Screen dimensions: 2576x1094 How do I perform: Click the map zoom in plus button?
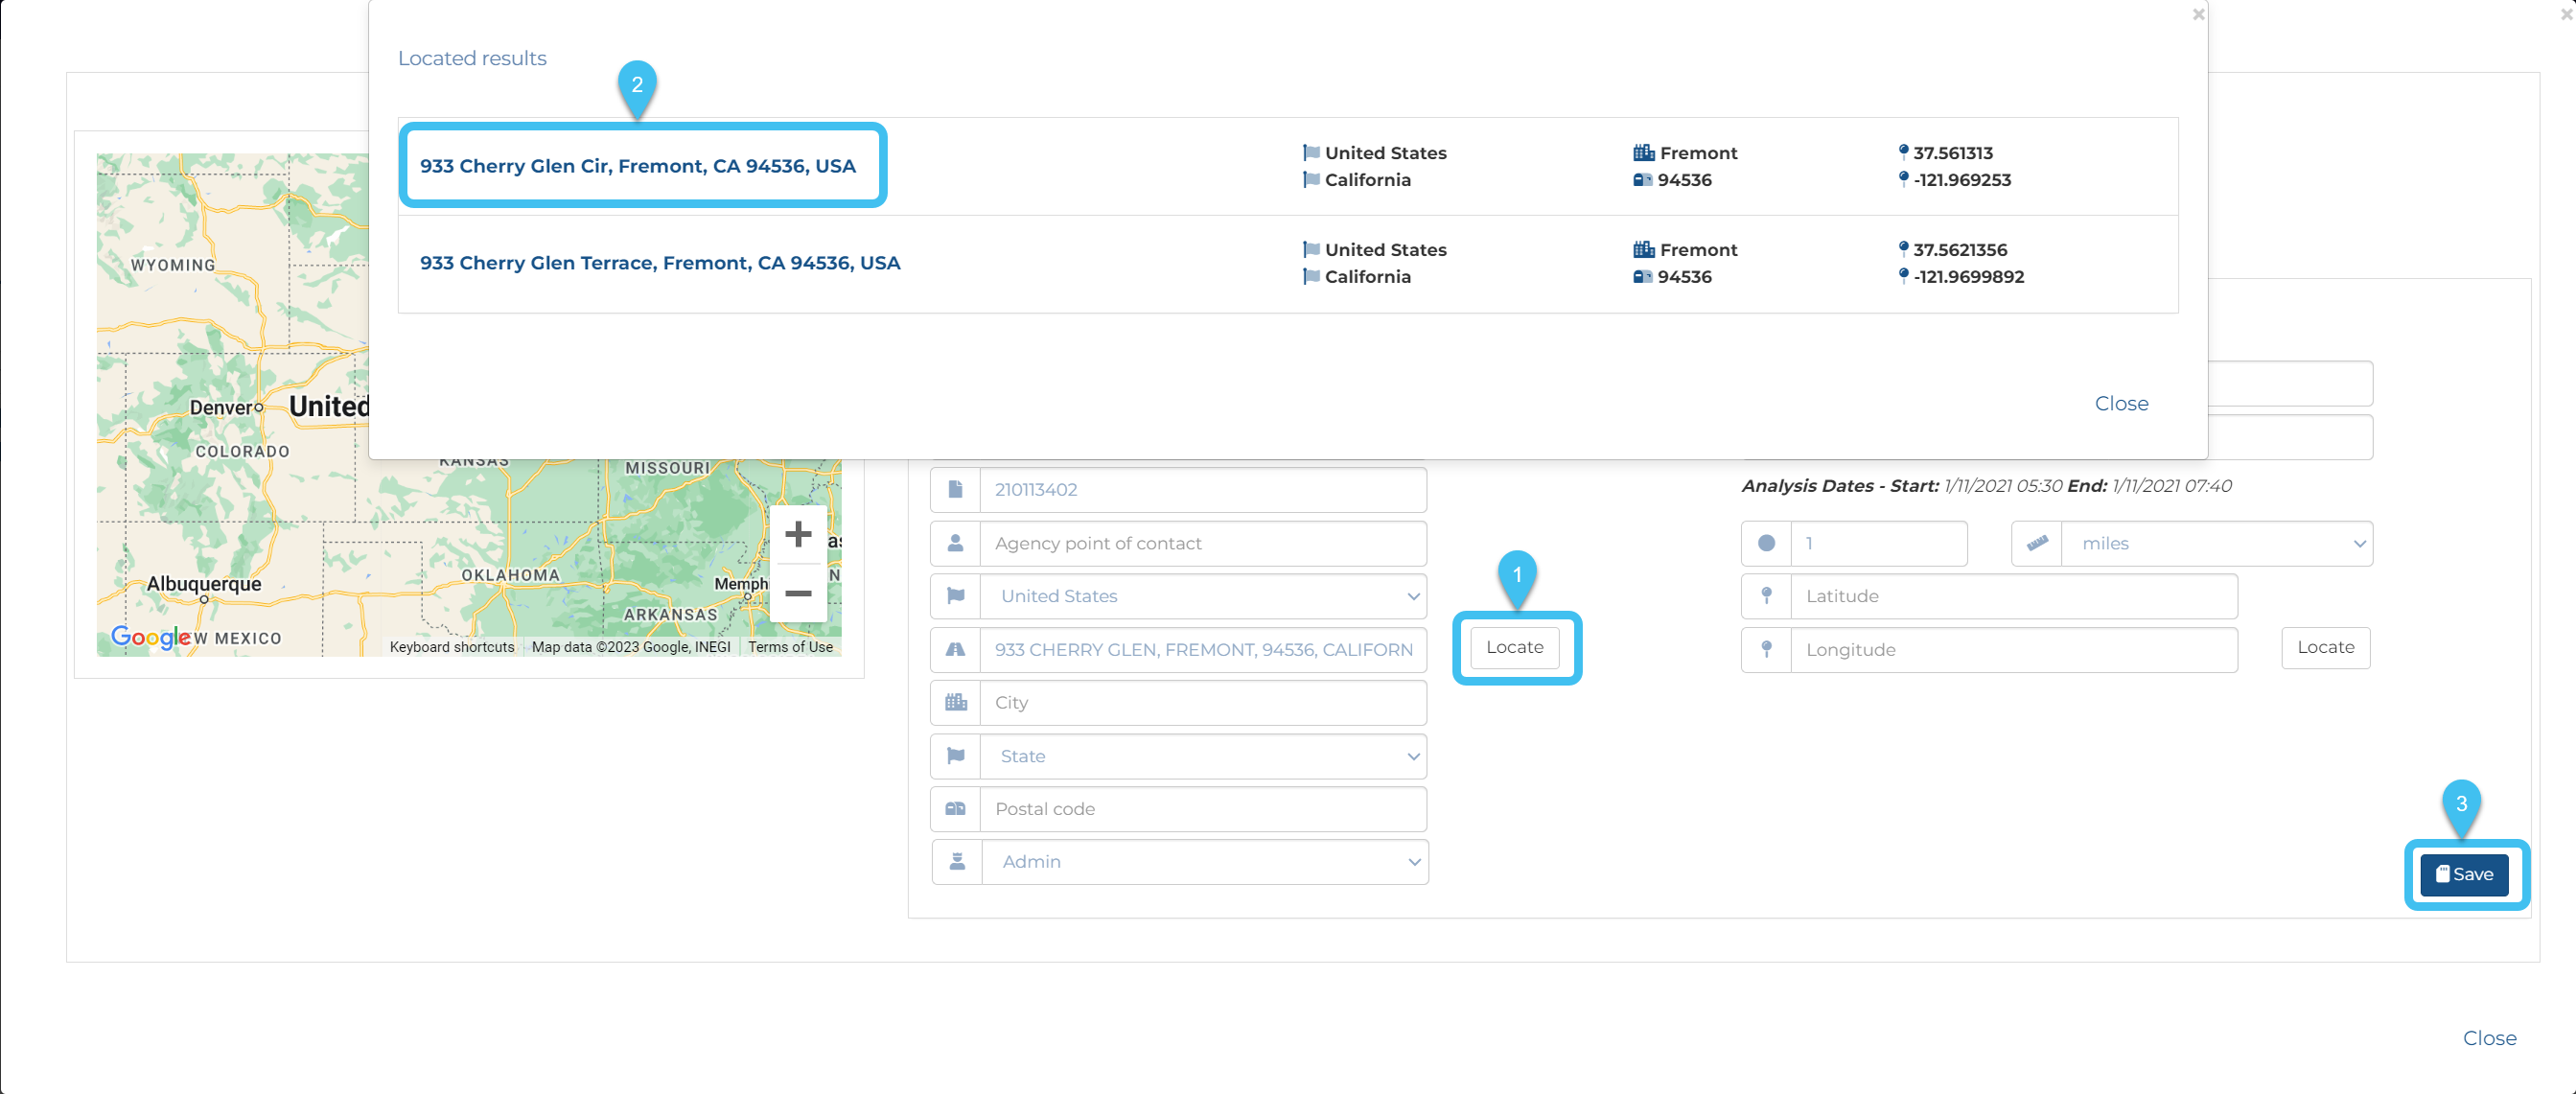[797, 534]
